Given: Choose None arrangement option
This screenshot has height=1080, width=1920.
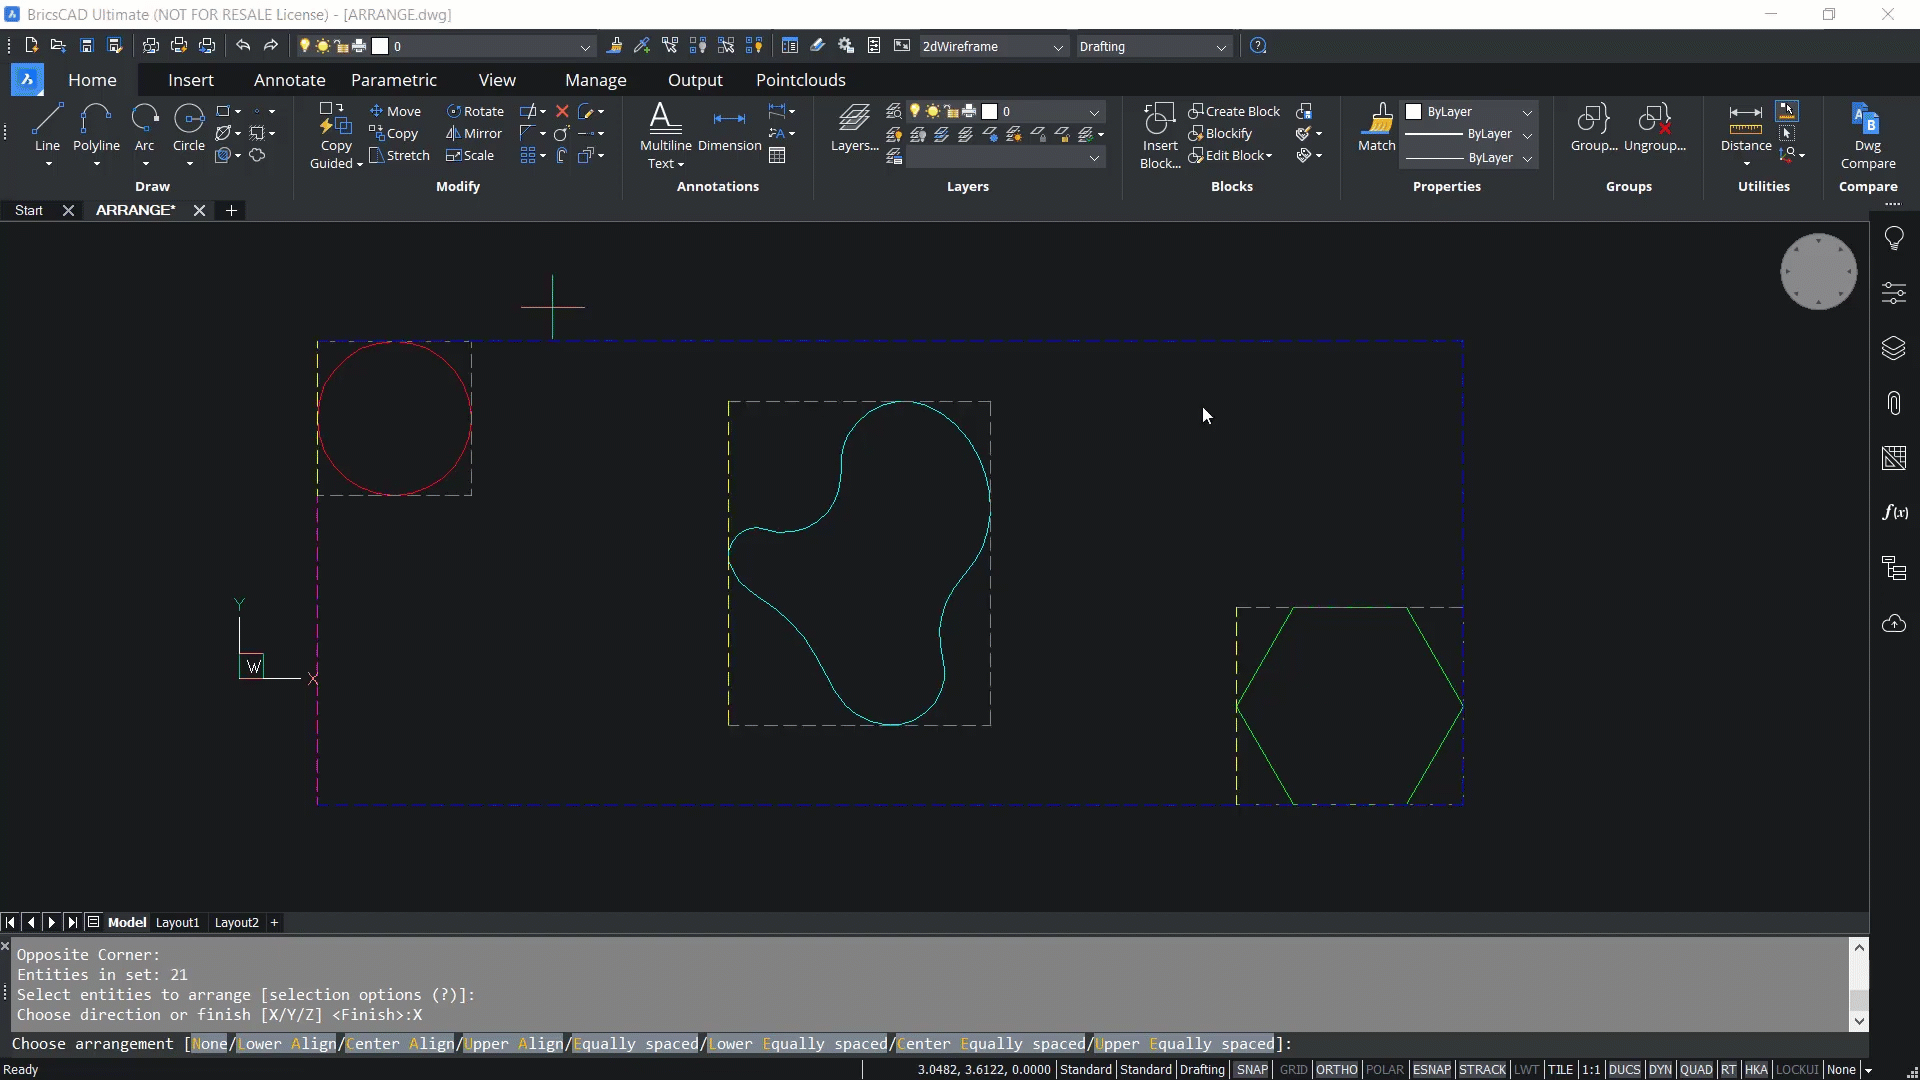Looking at the screenshot, I should pos(209,1044).
